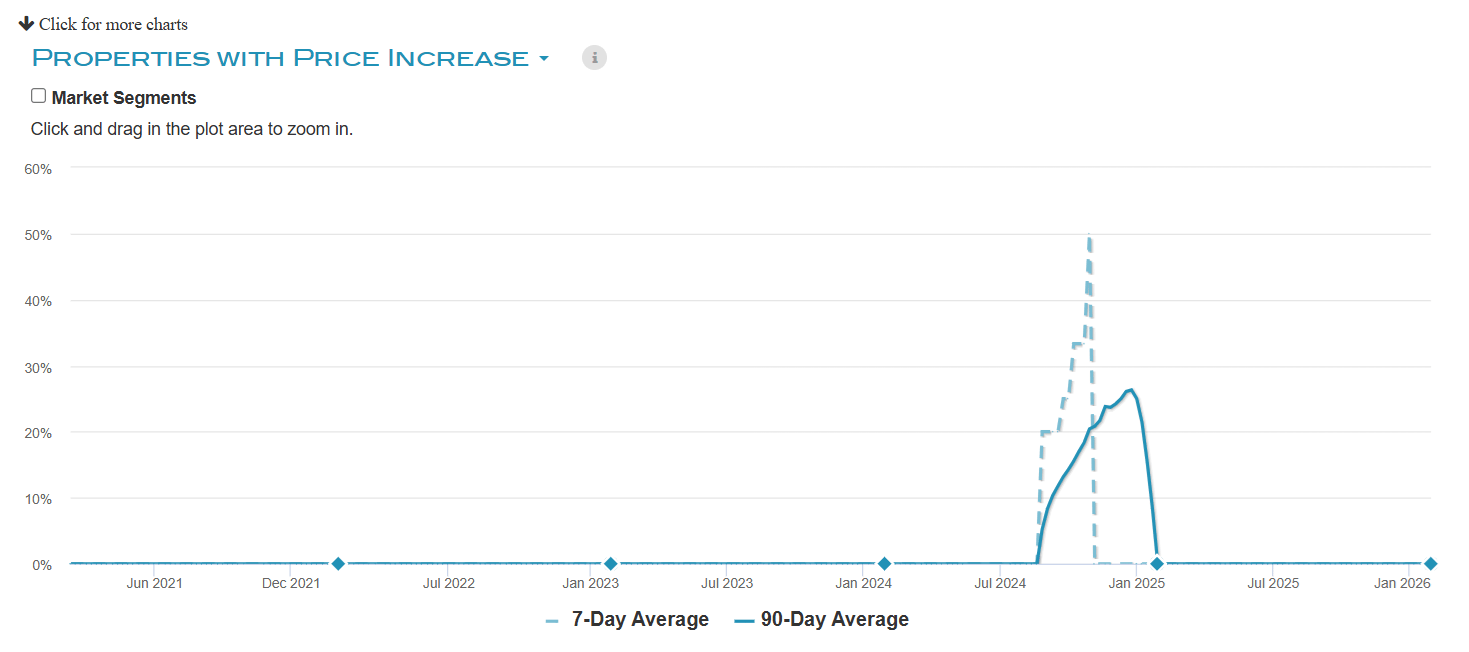
Task: Click the diamond marker near January 2024
Action: click(884, 564)
